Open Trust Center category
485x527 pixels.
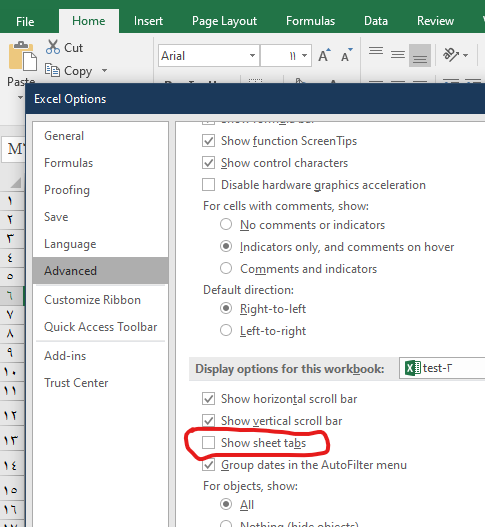(100, 383)
